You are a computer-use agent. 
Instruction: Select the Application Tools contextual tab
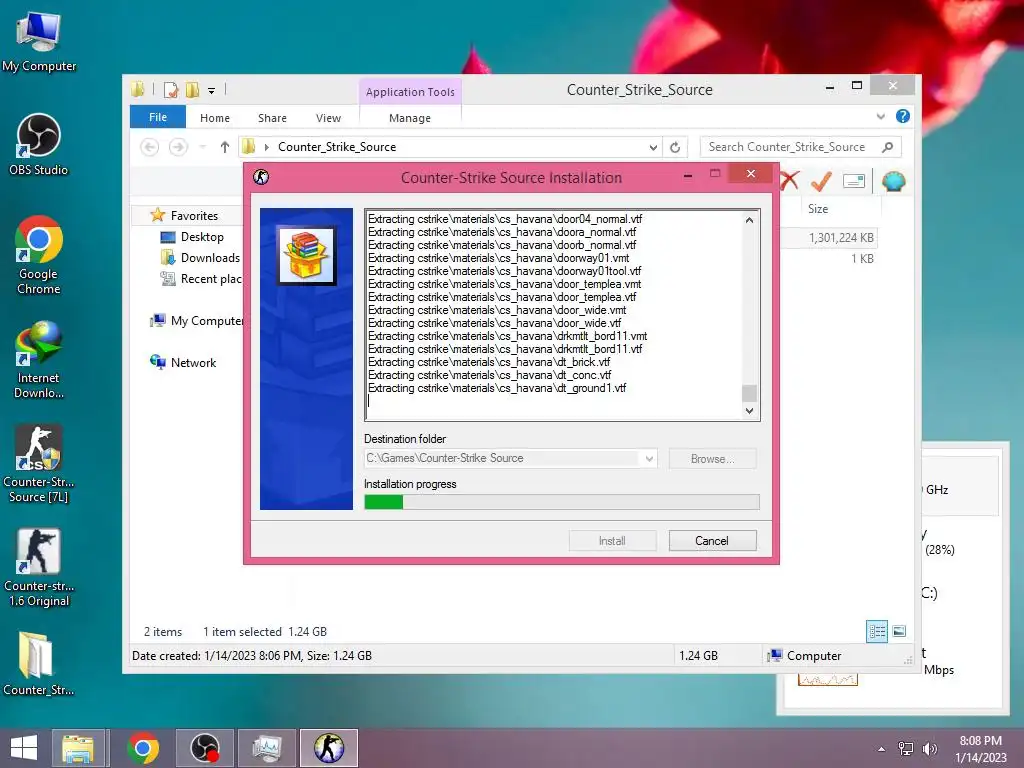pos(410,92)
